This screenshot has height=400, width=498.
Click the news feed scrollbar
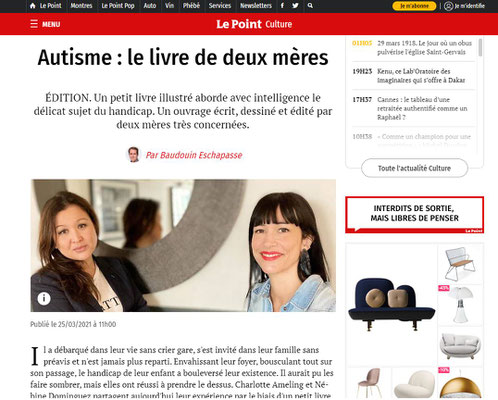tap(480, 47)
